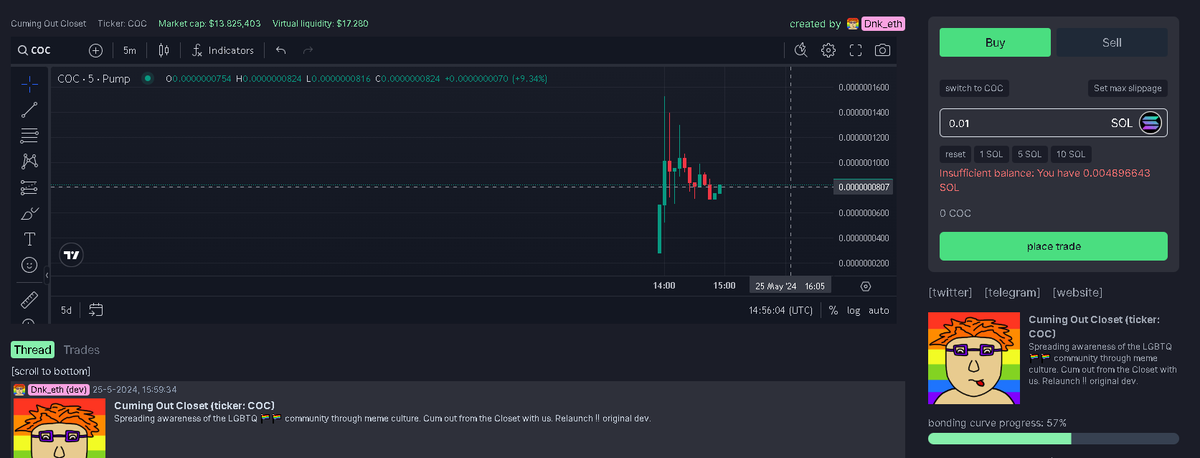Viewport: 1200px width, 458px height.
Task: Open the thread post image thumbnail
Action: pos(59,428)
